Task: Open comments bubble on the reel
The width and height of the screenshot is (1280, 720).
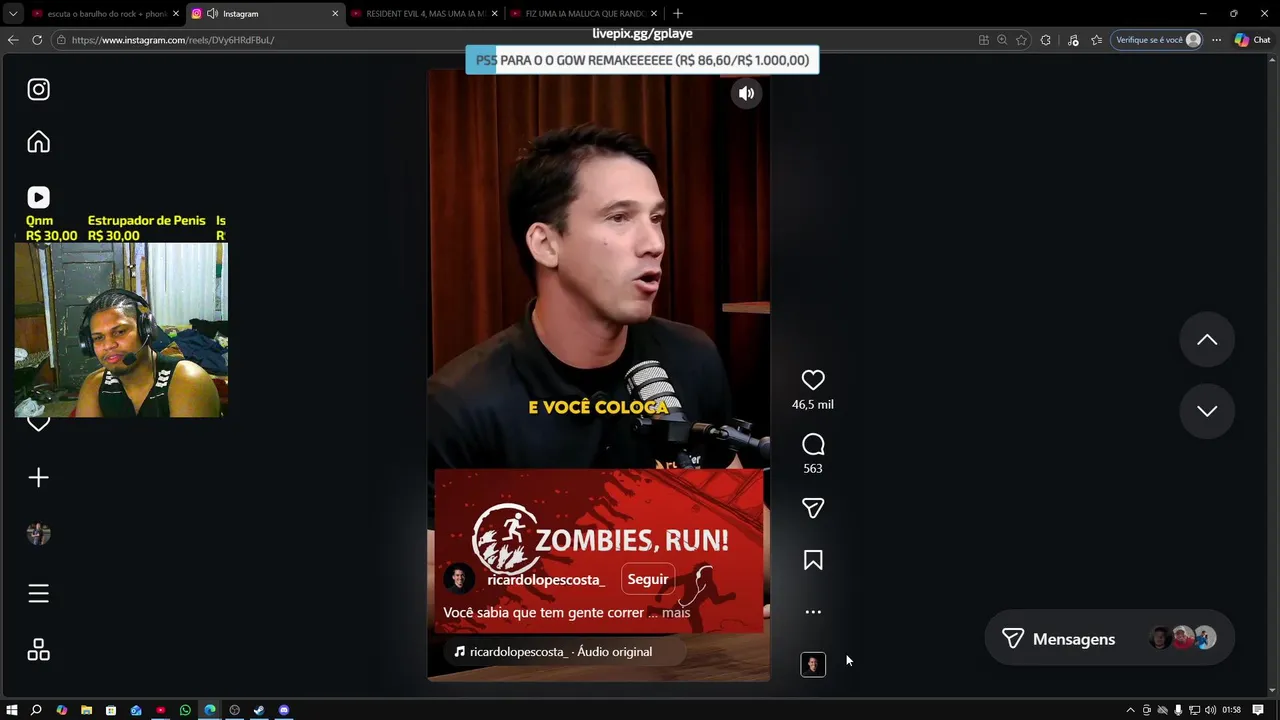Action: [813, 444]
